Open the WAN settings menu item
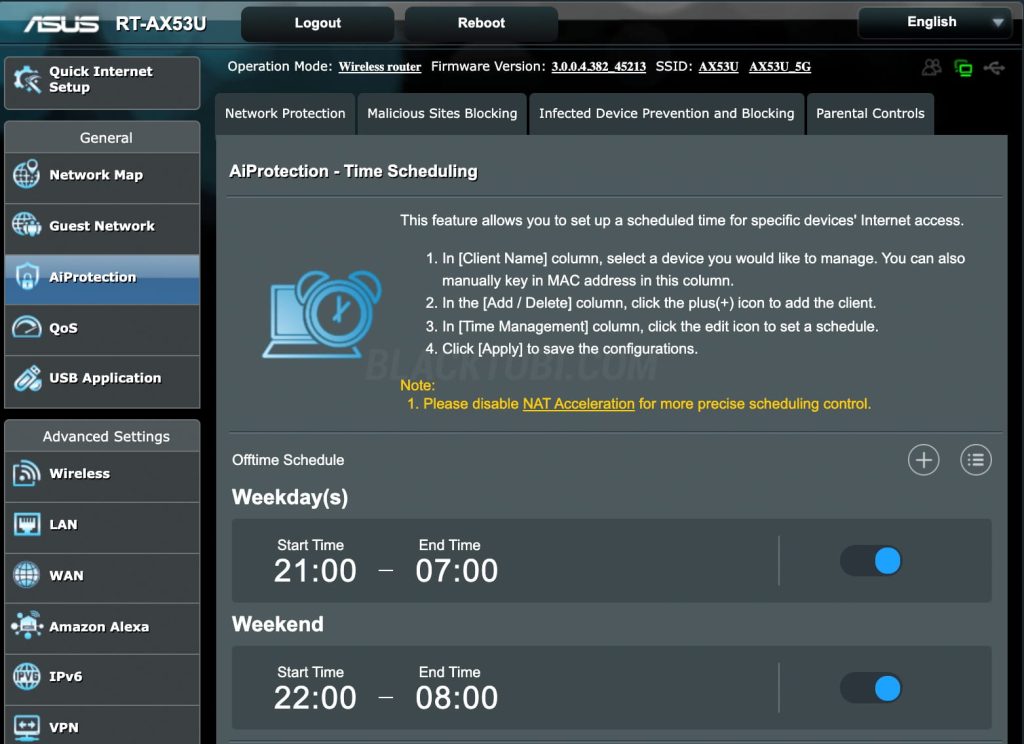The height and width of the screenshot is (744, 1024). click(102, 577)
